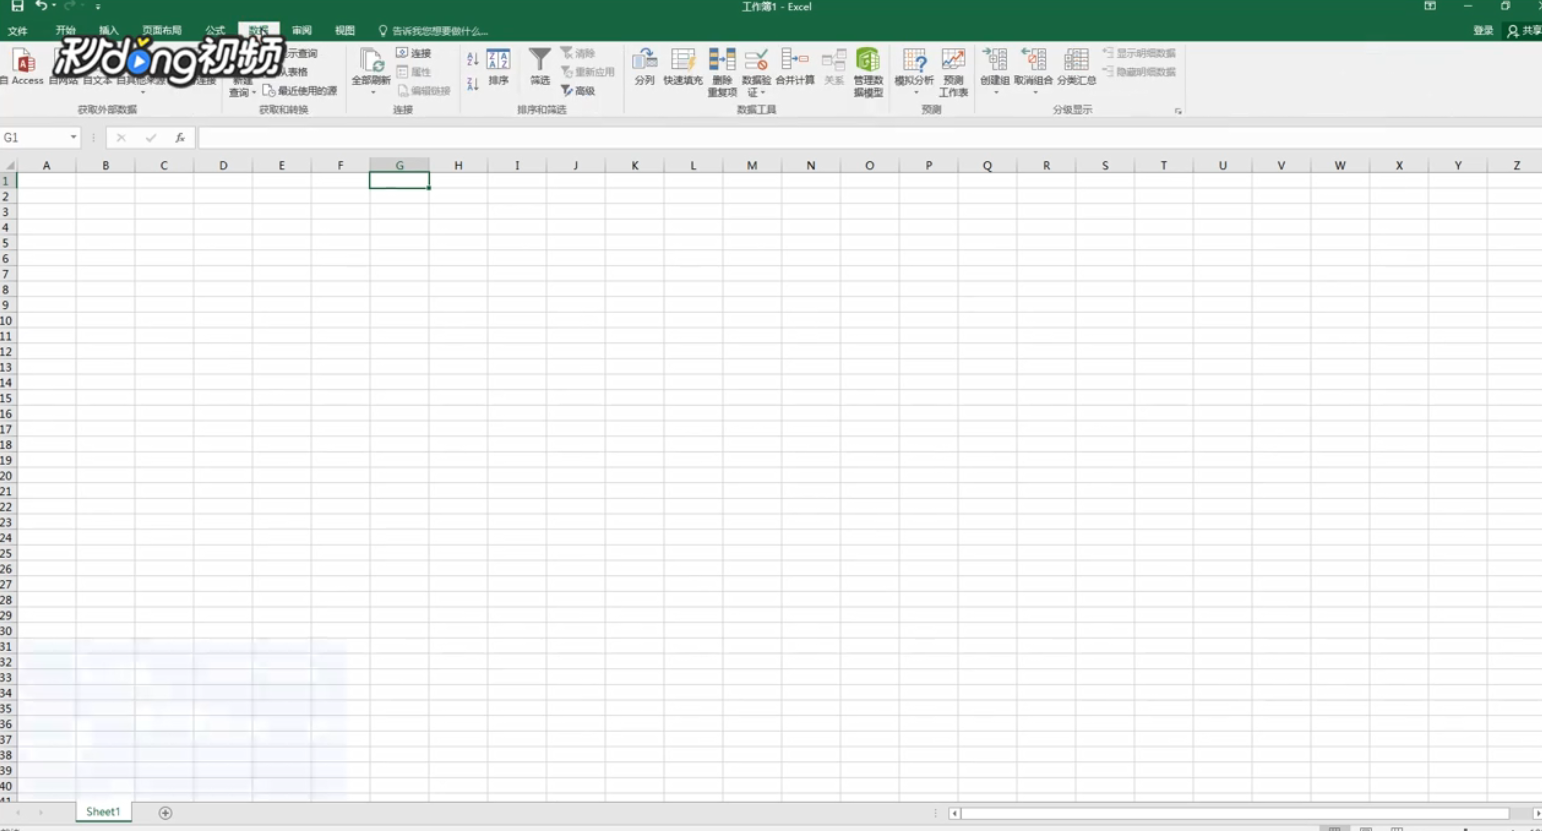Image resolution: width=1542 pixels, height=831 pixels.
Task: Select column Z header
Action: [1516, 166]
